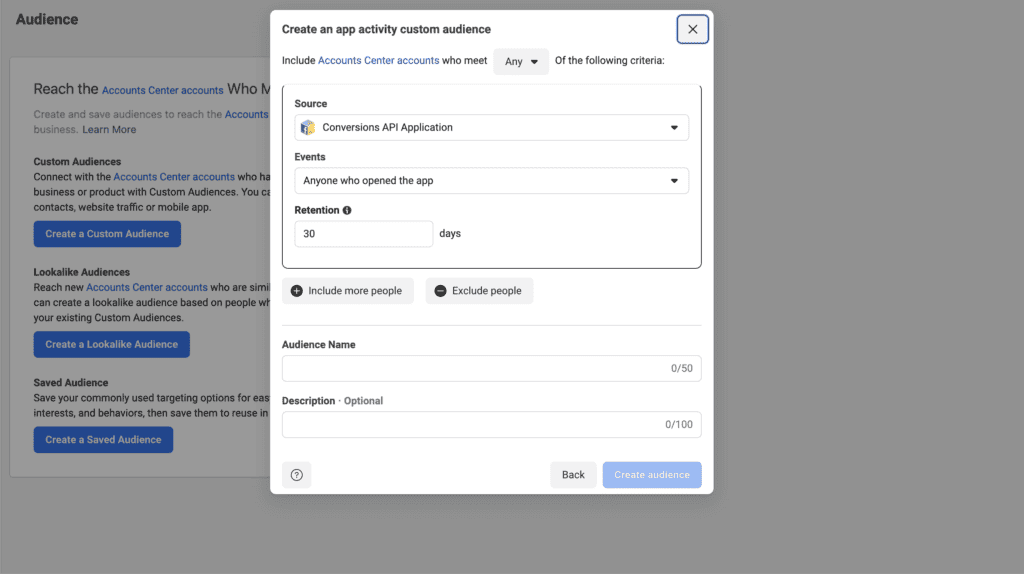This screenshot has width=1024, height=574.
Task: Click the Saved Audience section heading
Action: [71, 383]
